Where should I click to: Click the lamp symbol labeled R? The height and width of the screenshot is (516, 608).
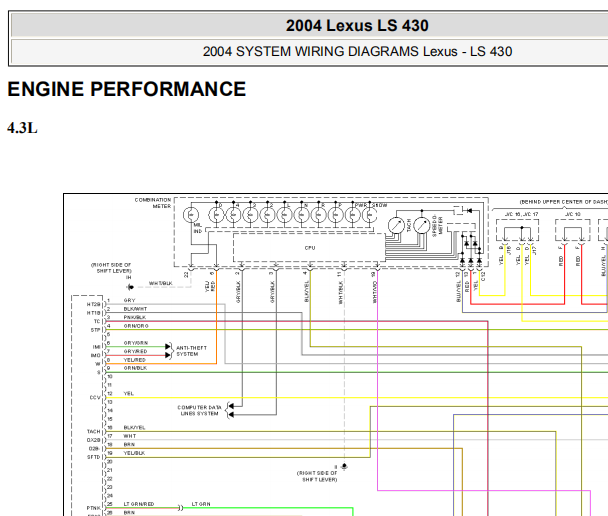point(318,214)
